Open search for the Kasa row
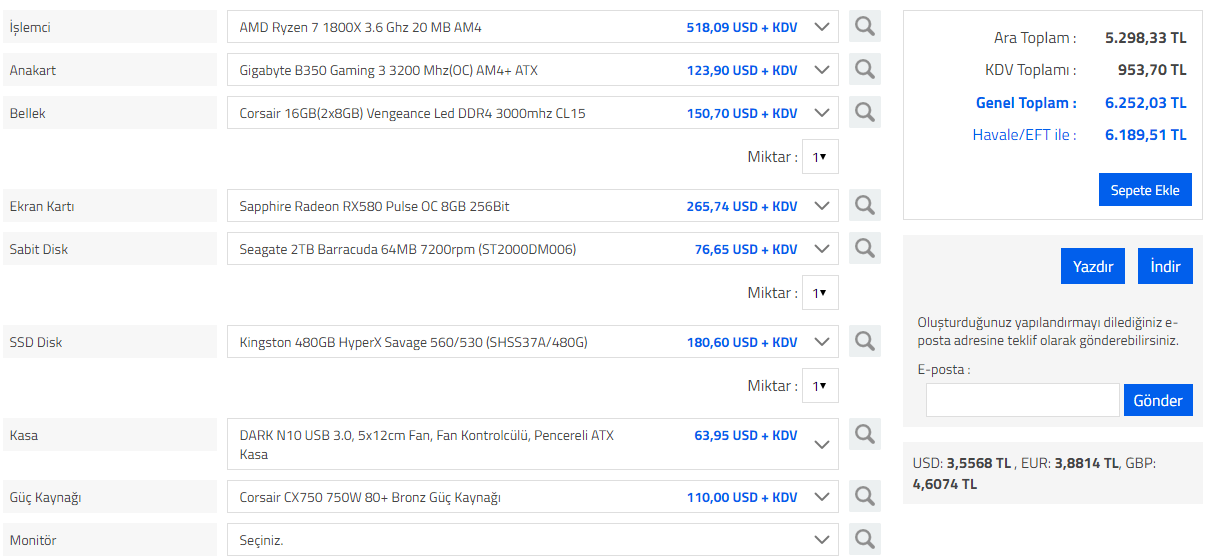 (x=865, y=435)
